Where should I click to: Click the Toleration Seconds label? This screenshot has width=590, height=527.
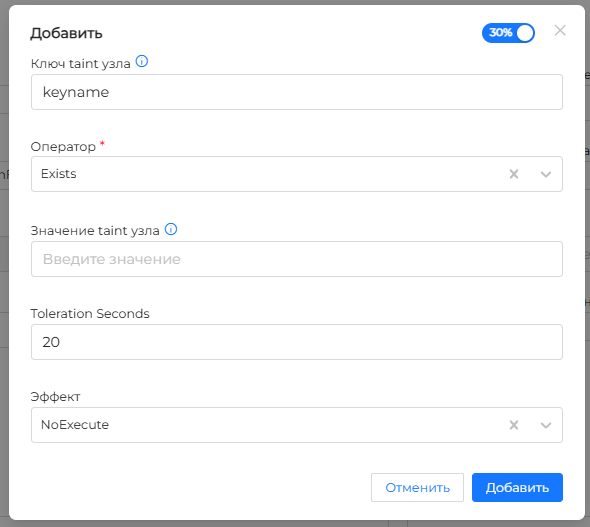pos(90,313)
